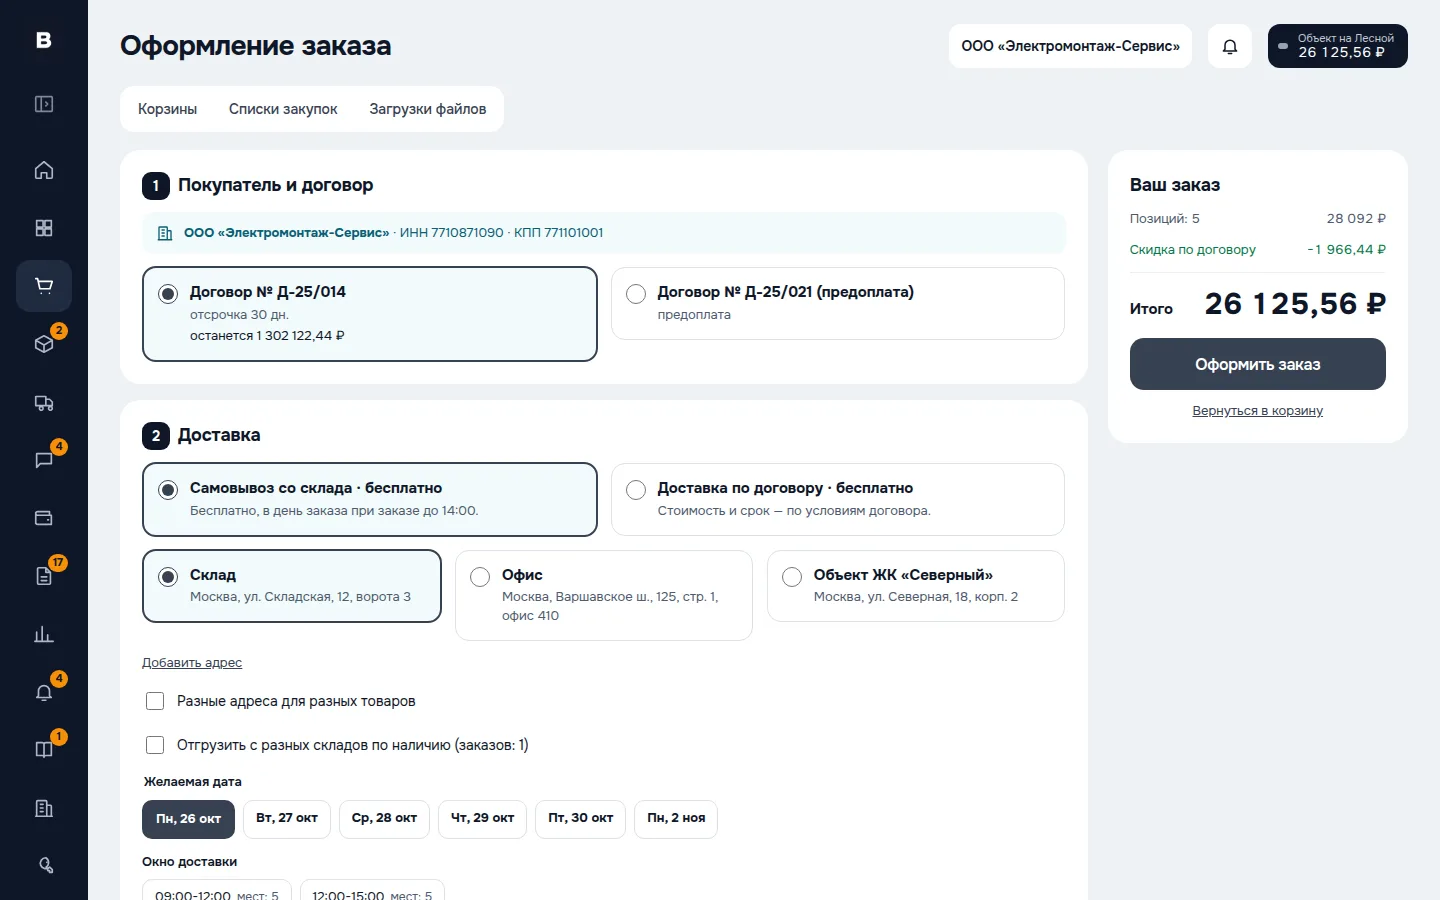Click the Добавить адрес link

192,663
